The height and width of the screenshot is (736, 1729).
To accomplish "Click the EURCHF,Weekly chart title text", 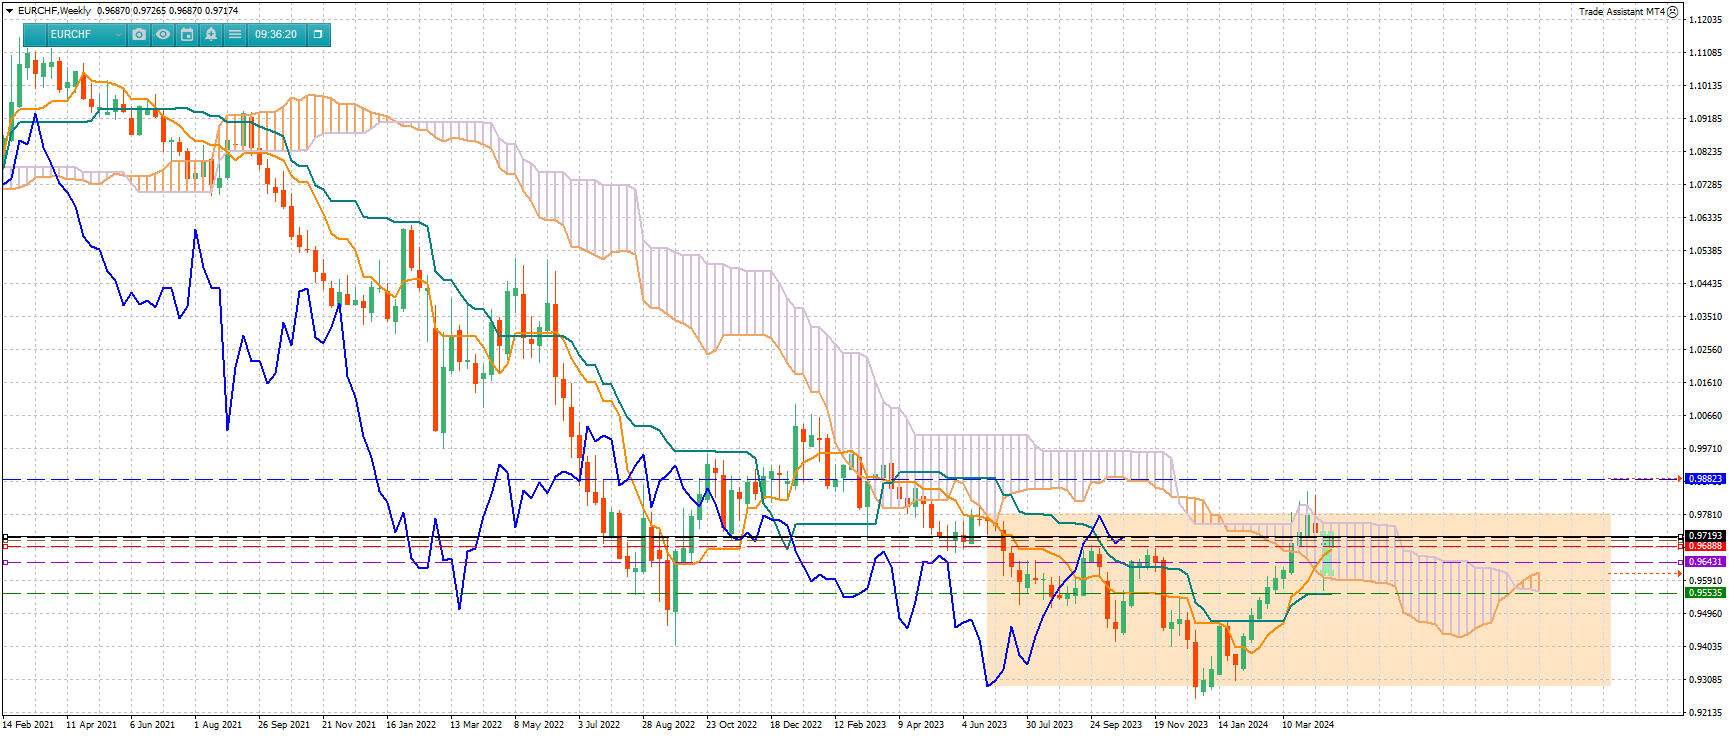I will (x=54, y=11).
